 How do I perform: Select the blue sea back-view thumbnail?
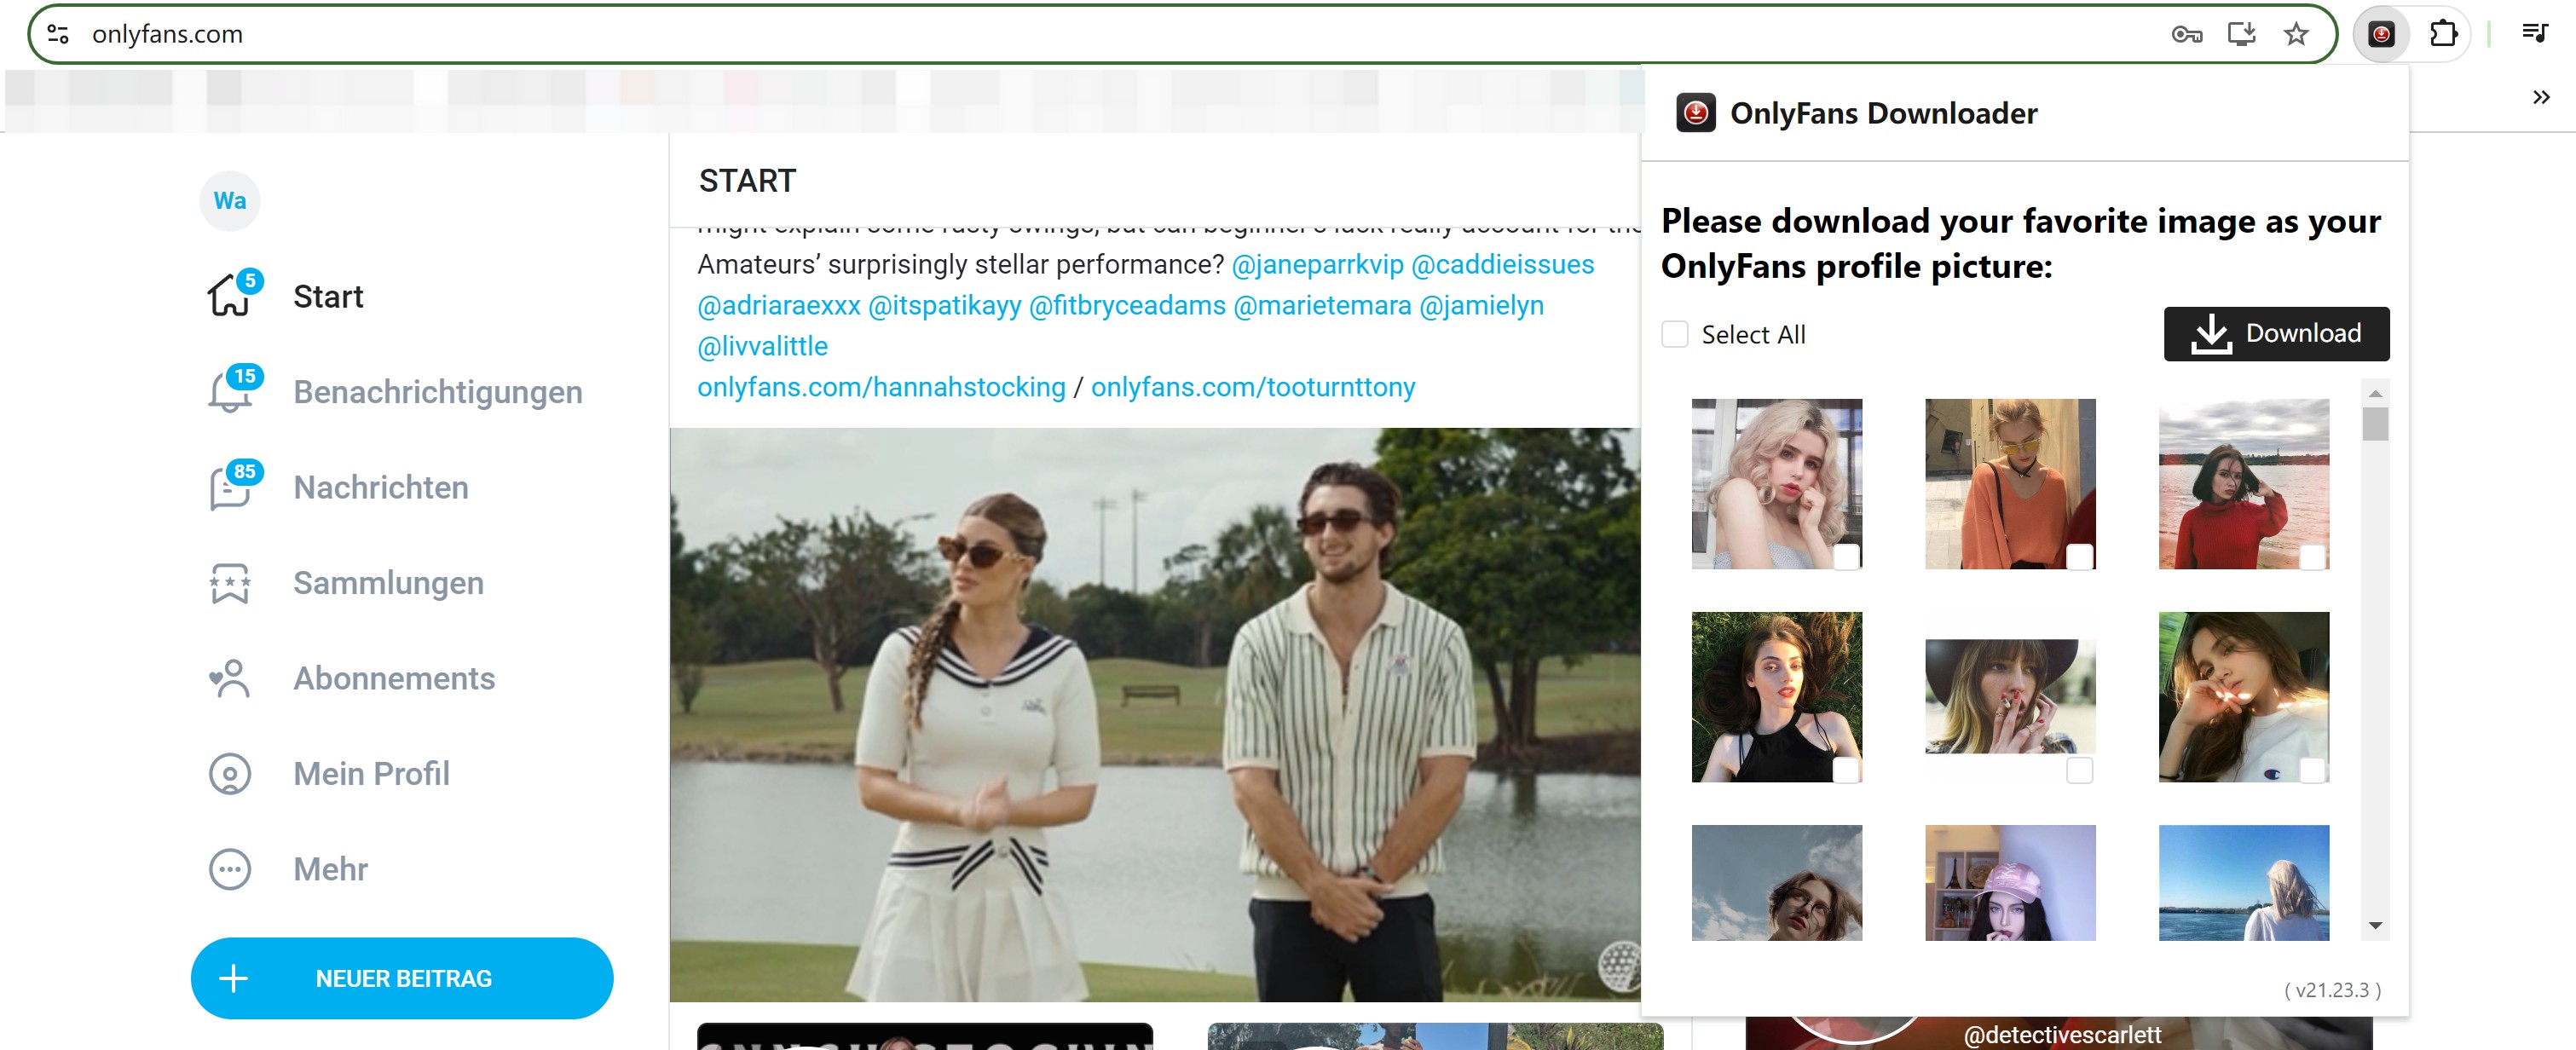(x=2244, y=883)
